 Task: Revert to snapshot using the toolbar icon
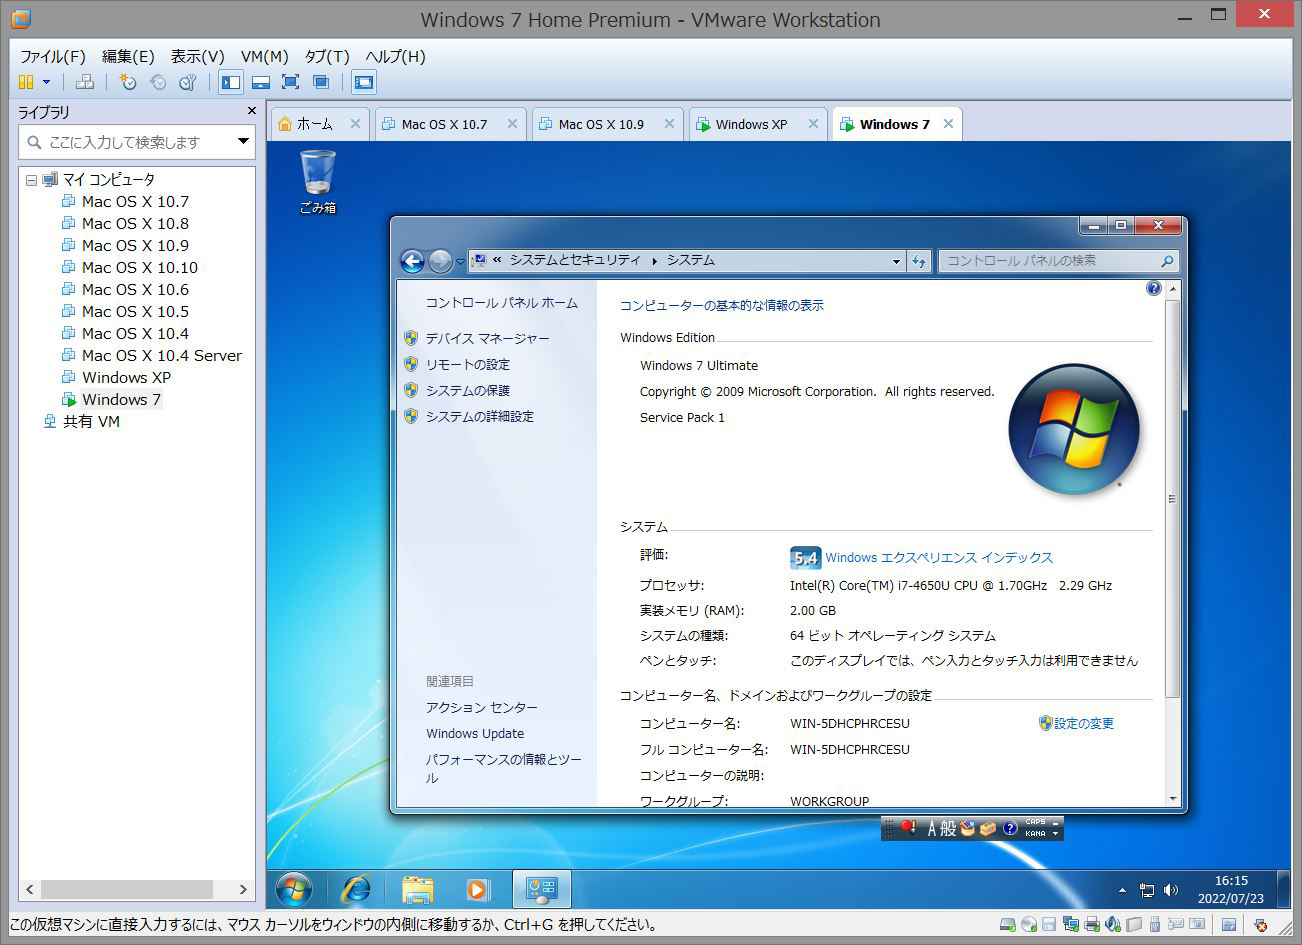click(158, 82)
